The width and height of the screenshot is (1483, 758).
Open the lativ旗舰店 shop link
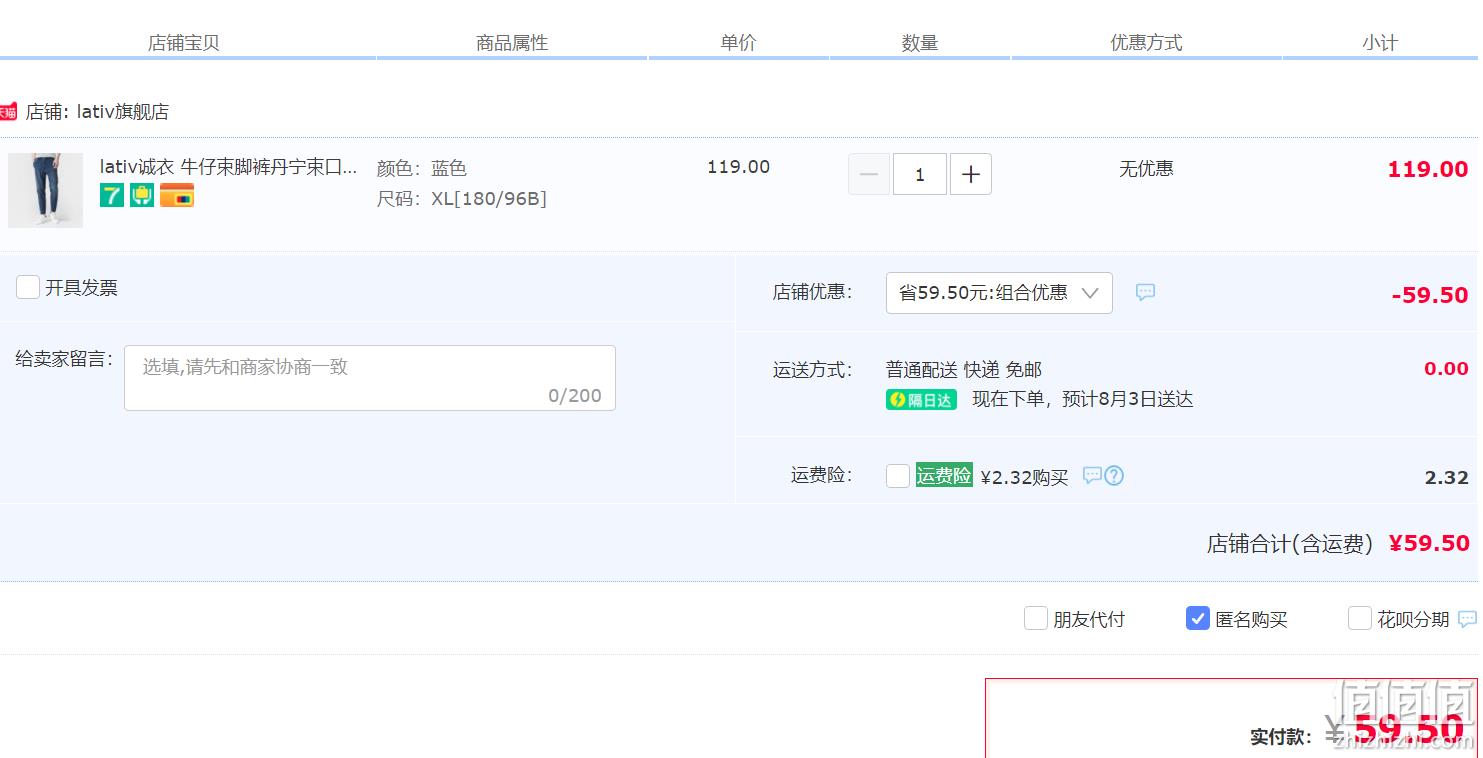coord(122,112)
